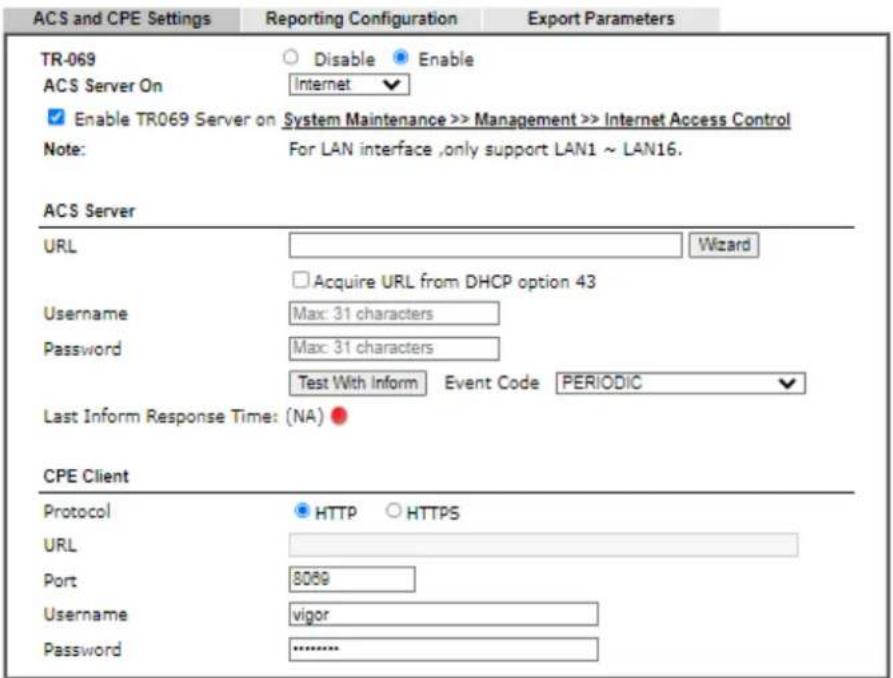This screenshot has height=678, width=893.
Task: Follow the Internet Access Control link
Action: (x=536, y=120)
